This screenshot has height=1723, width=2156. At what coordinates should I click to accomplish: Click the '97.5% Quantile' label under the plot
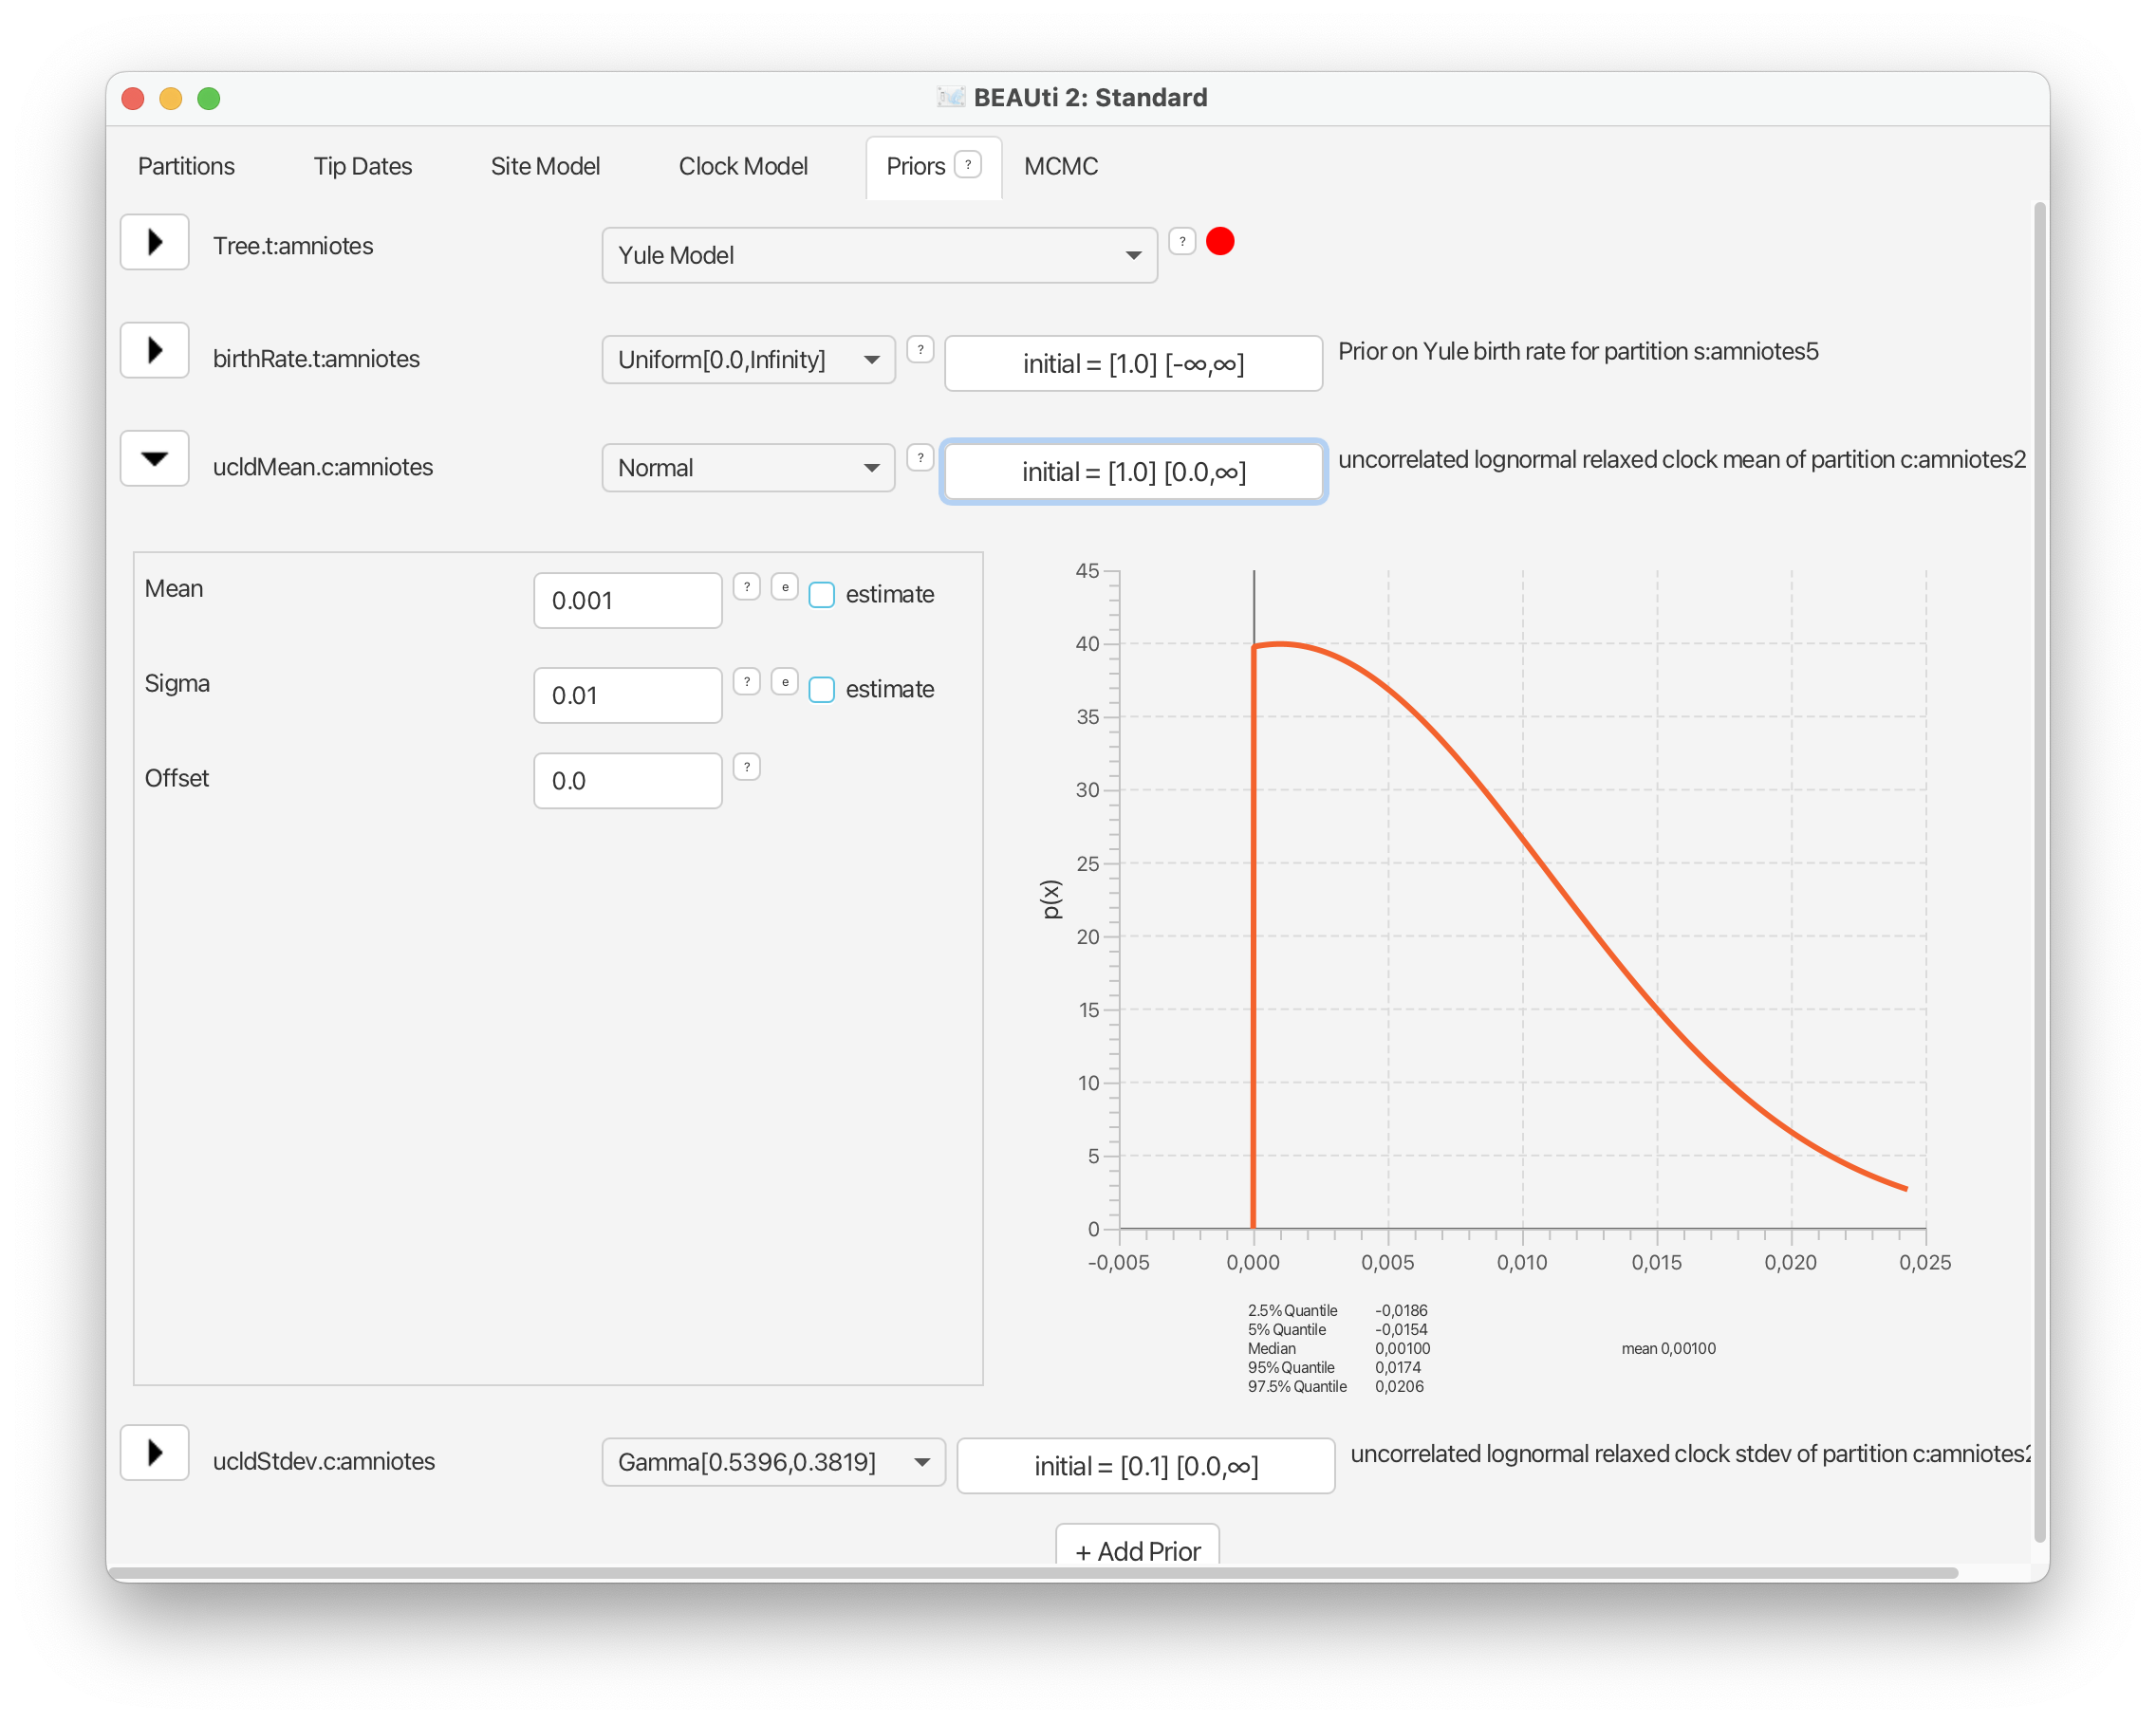[x=1297, y=1386]
